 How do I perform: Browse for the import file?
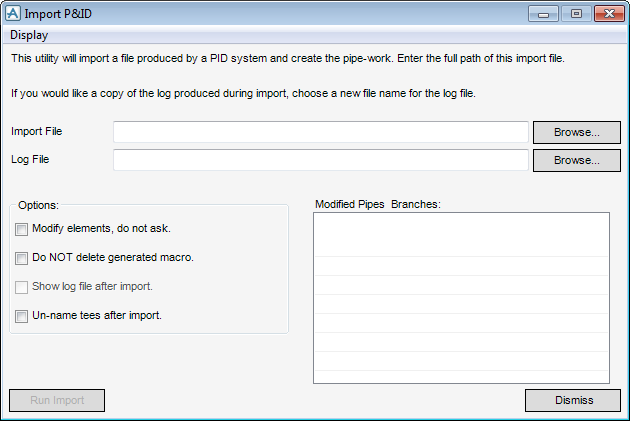(x=576, y=132)
